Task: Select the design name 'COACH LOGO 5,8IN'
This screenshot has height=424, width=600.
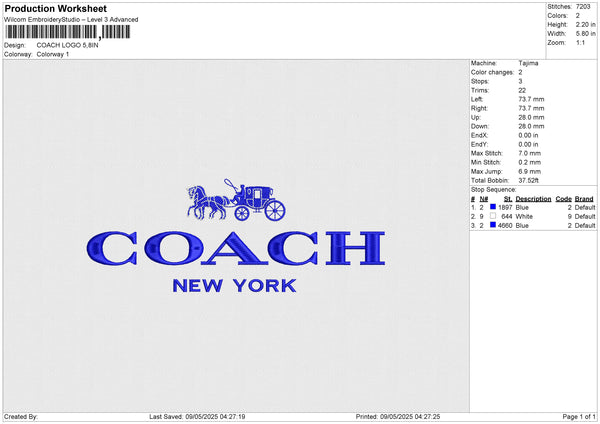Action: (67, 45)
